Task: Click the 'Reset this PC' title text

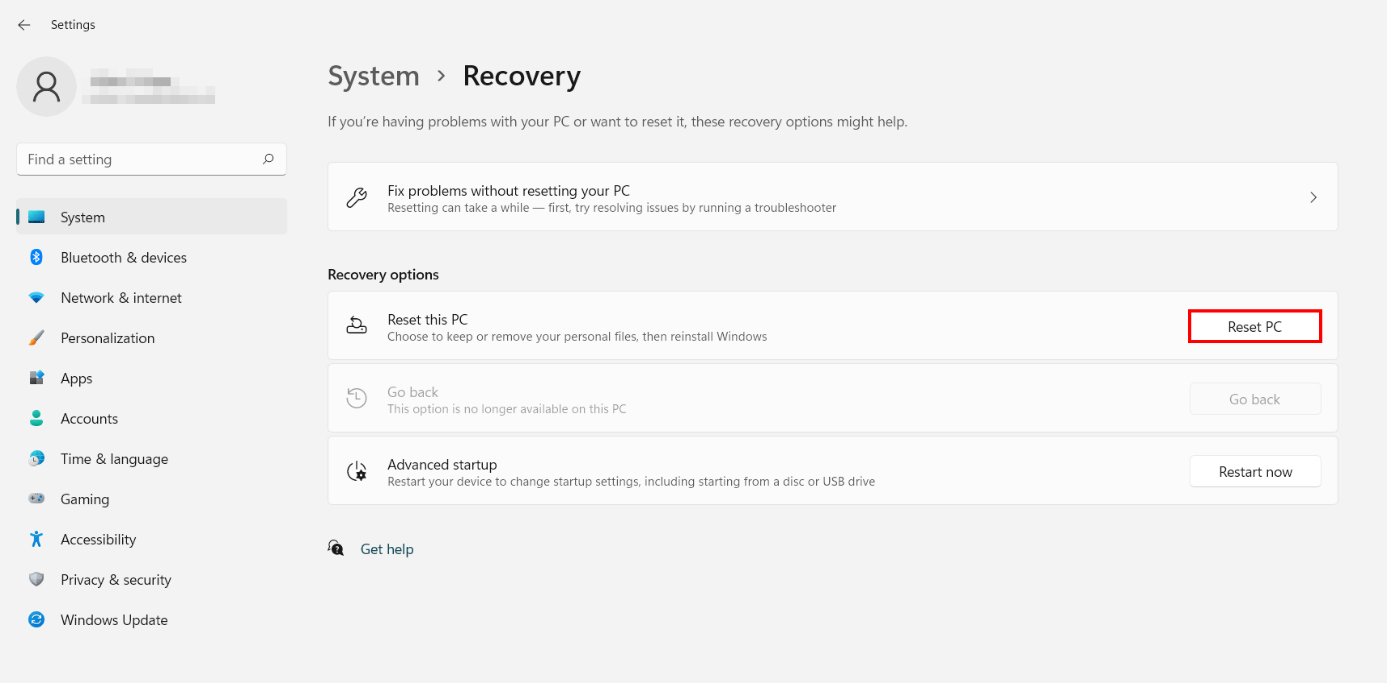Action: tap(427, 319)
